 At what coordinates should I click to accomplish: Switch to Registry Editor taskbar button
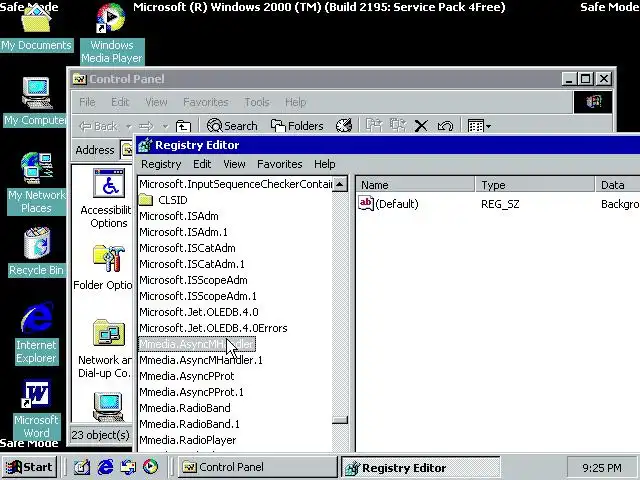click(x=421, y=467)
